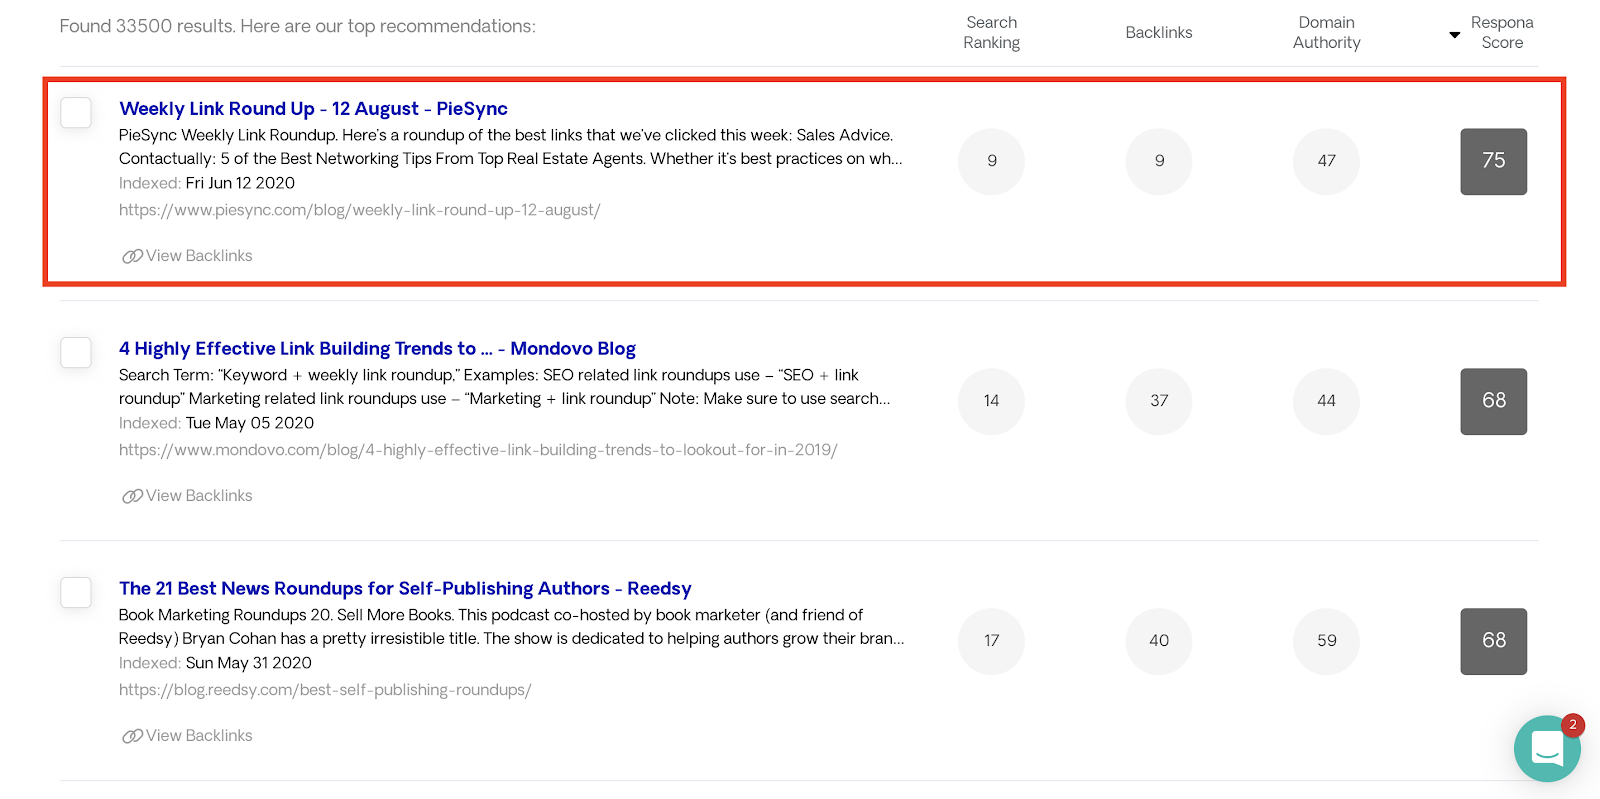Click the indexed date Tue May 05 2020
This screenshot has width=1600, height=799.
(250, 423)
